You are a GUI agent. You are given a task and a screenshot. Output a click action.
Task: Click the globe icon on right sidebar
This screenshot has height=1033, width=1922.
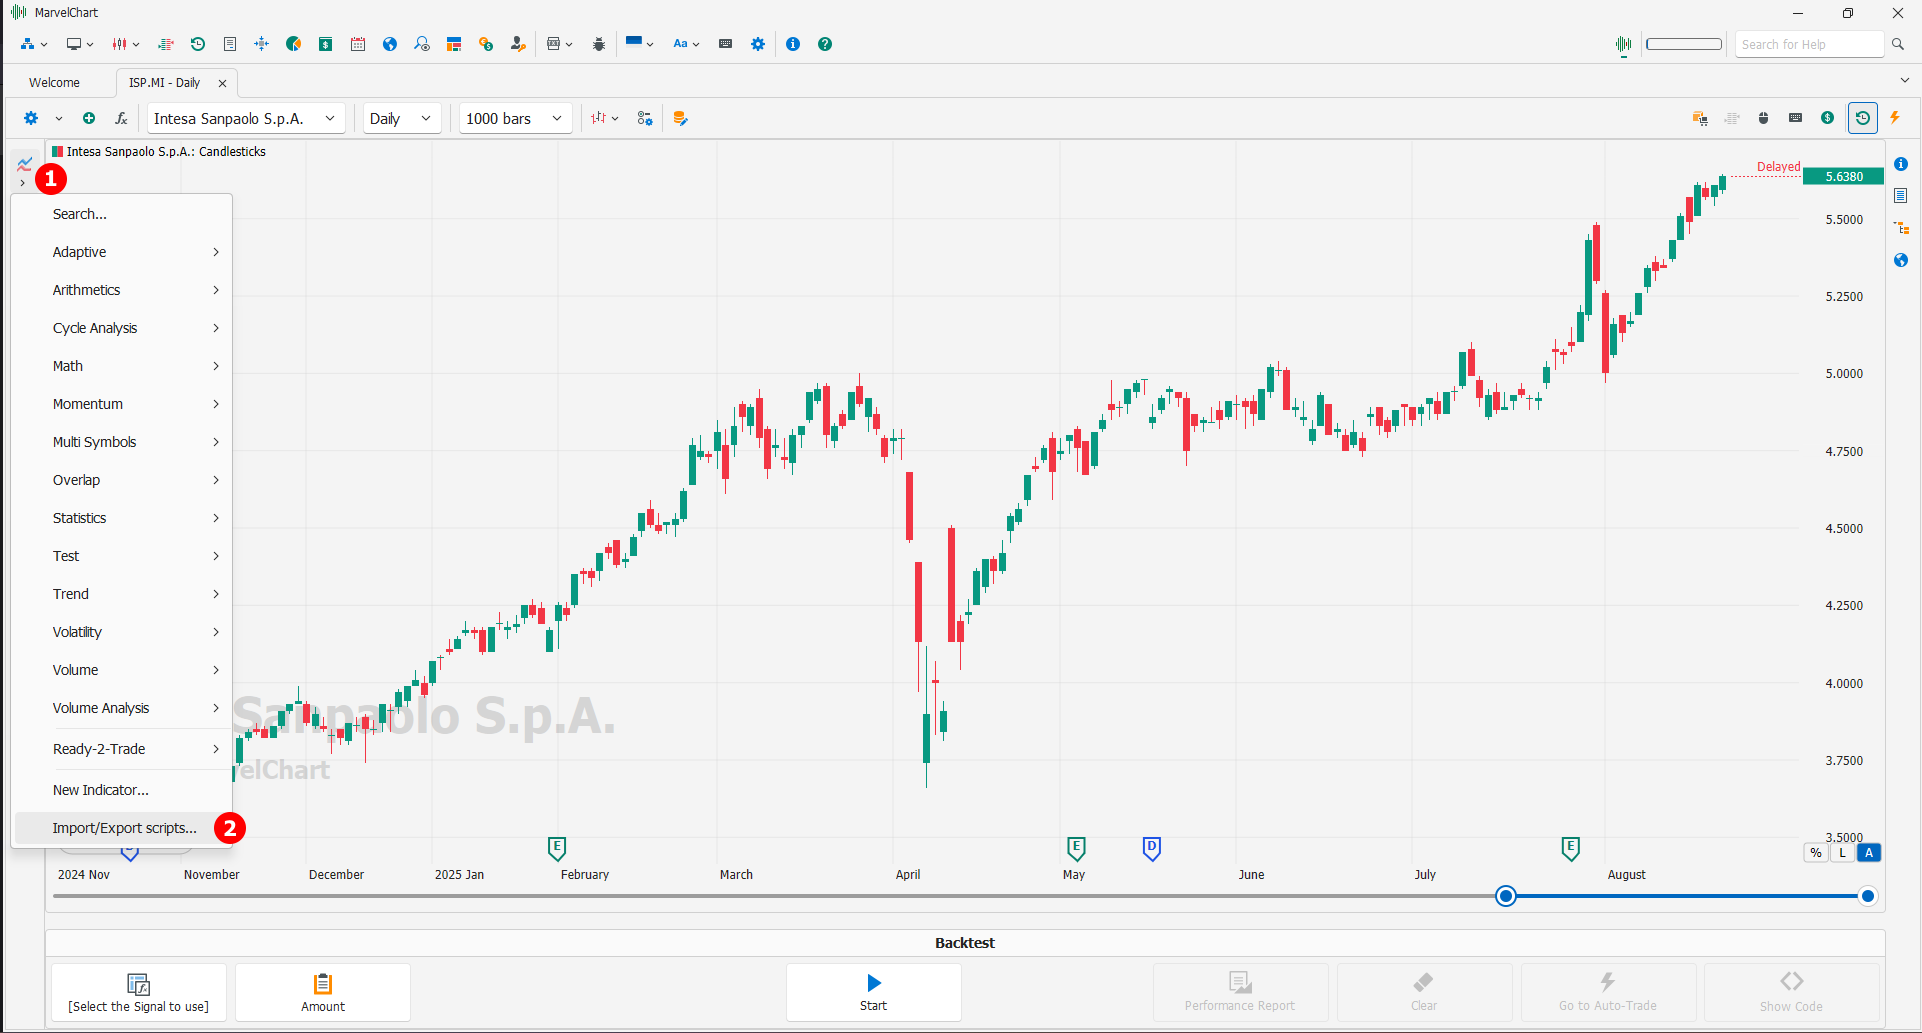[x=1901, y=260]
